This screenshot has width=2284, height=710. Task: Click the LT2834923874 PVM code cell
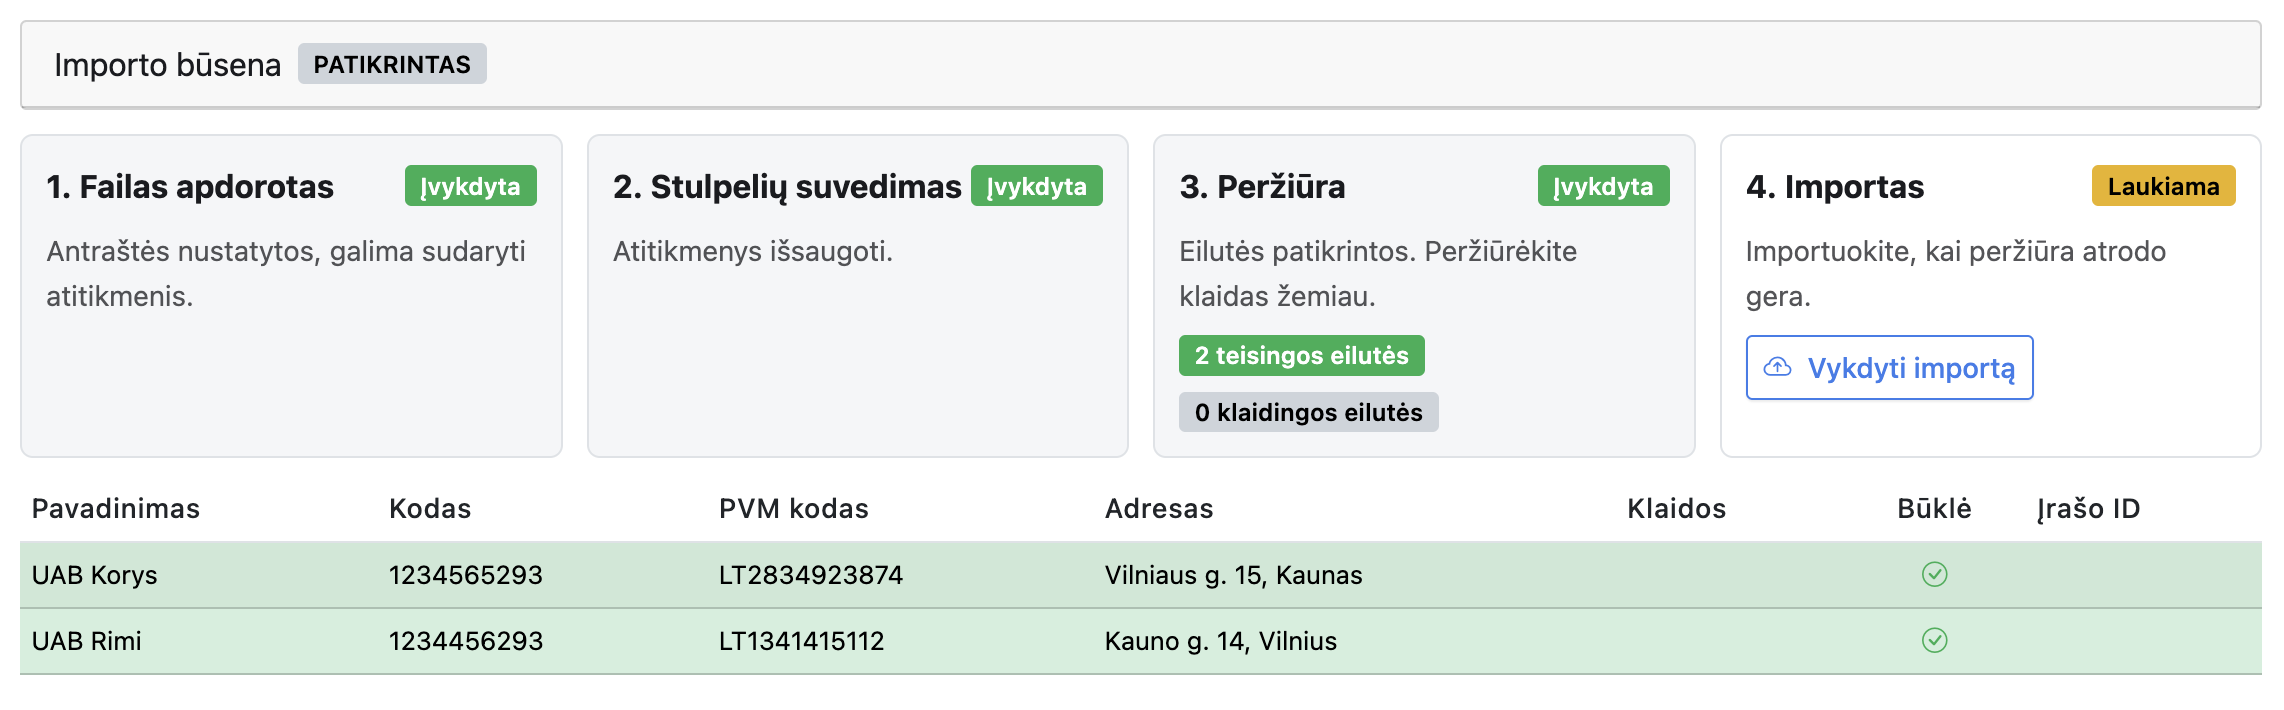(810, 575)
